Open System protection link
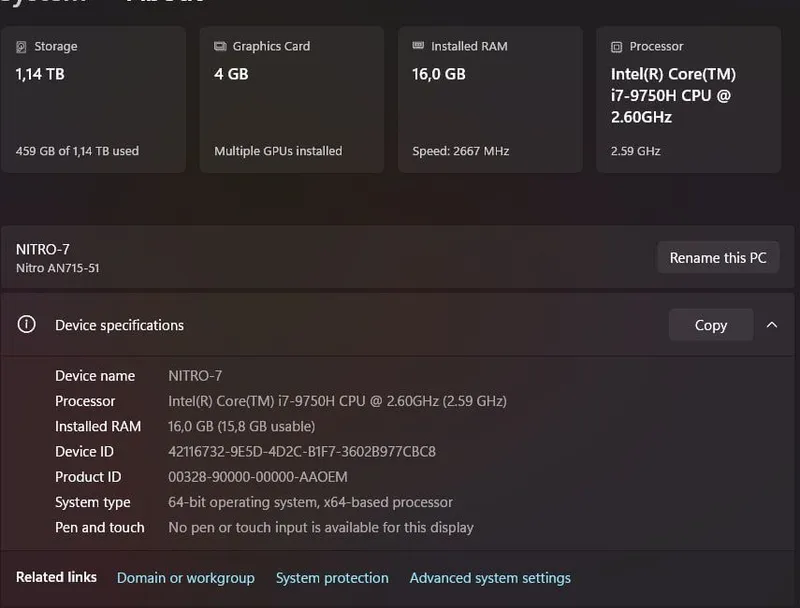 [332, 578]
